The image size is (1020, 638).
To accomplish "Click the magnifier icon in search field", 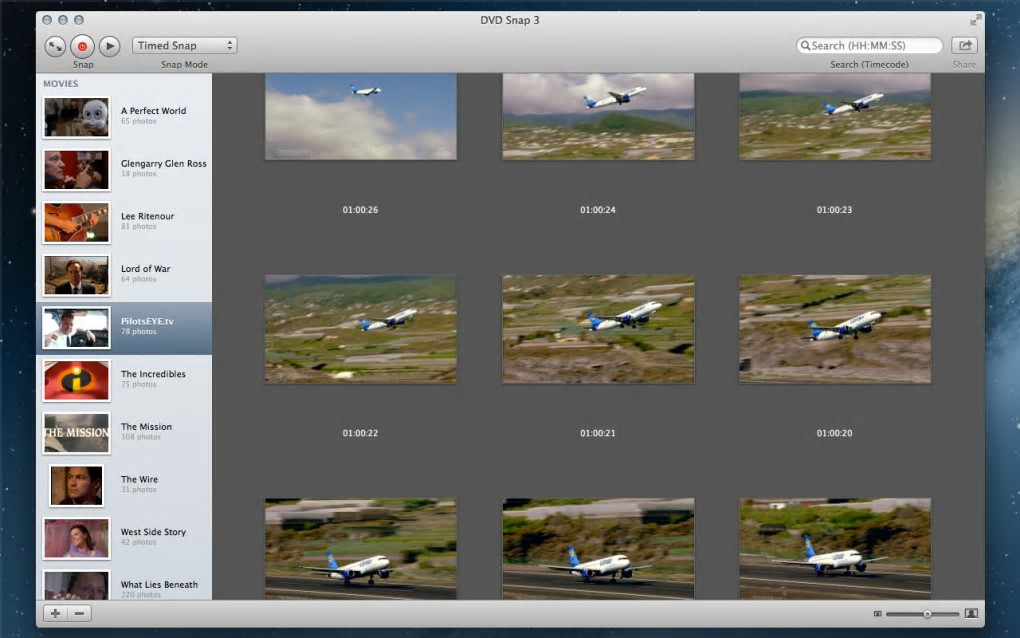I will click(x=805, y=46).
